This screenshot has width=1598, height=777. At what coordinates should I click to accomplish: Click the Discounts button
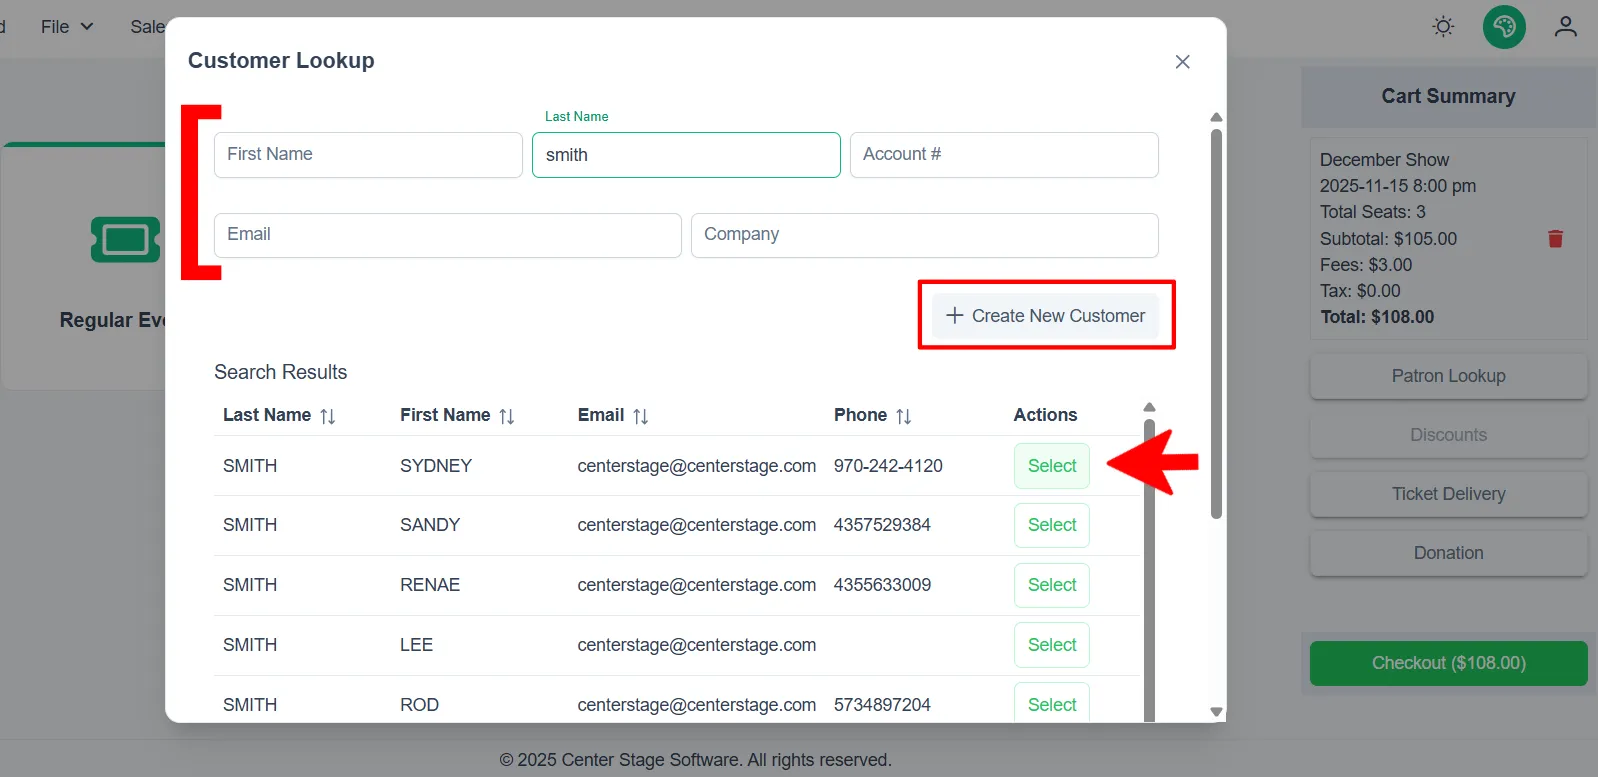pyautogui.click(x=1448, y=435)
